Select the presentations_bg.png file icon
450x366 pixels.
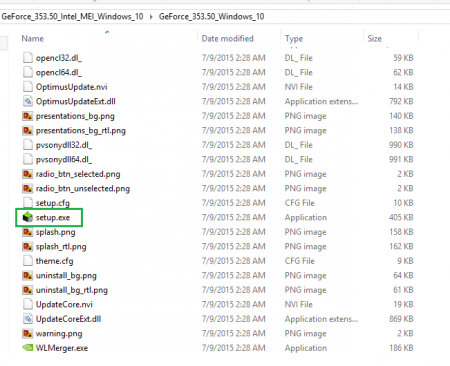click(28, 116)
